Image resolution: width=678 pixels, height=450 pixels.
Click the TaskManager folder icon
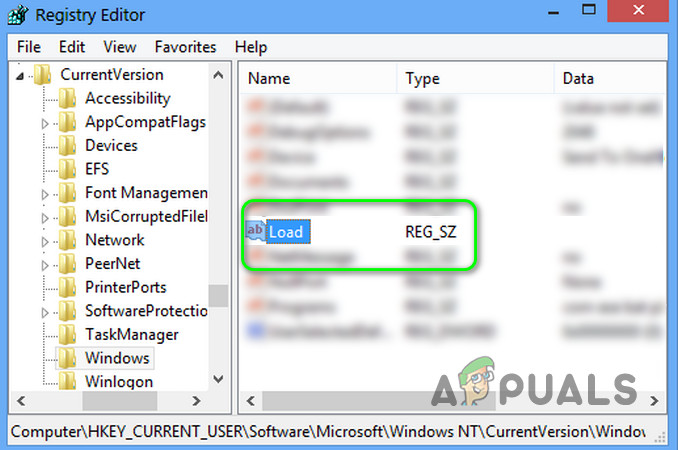[67, 334]
